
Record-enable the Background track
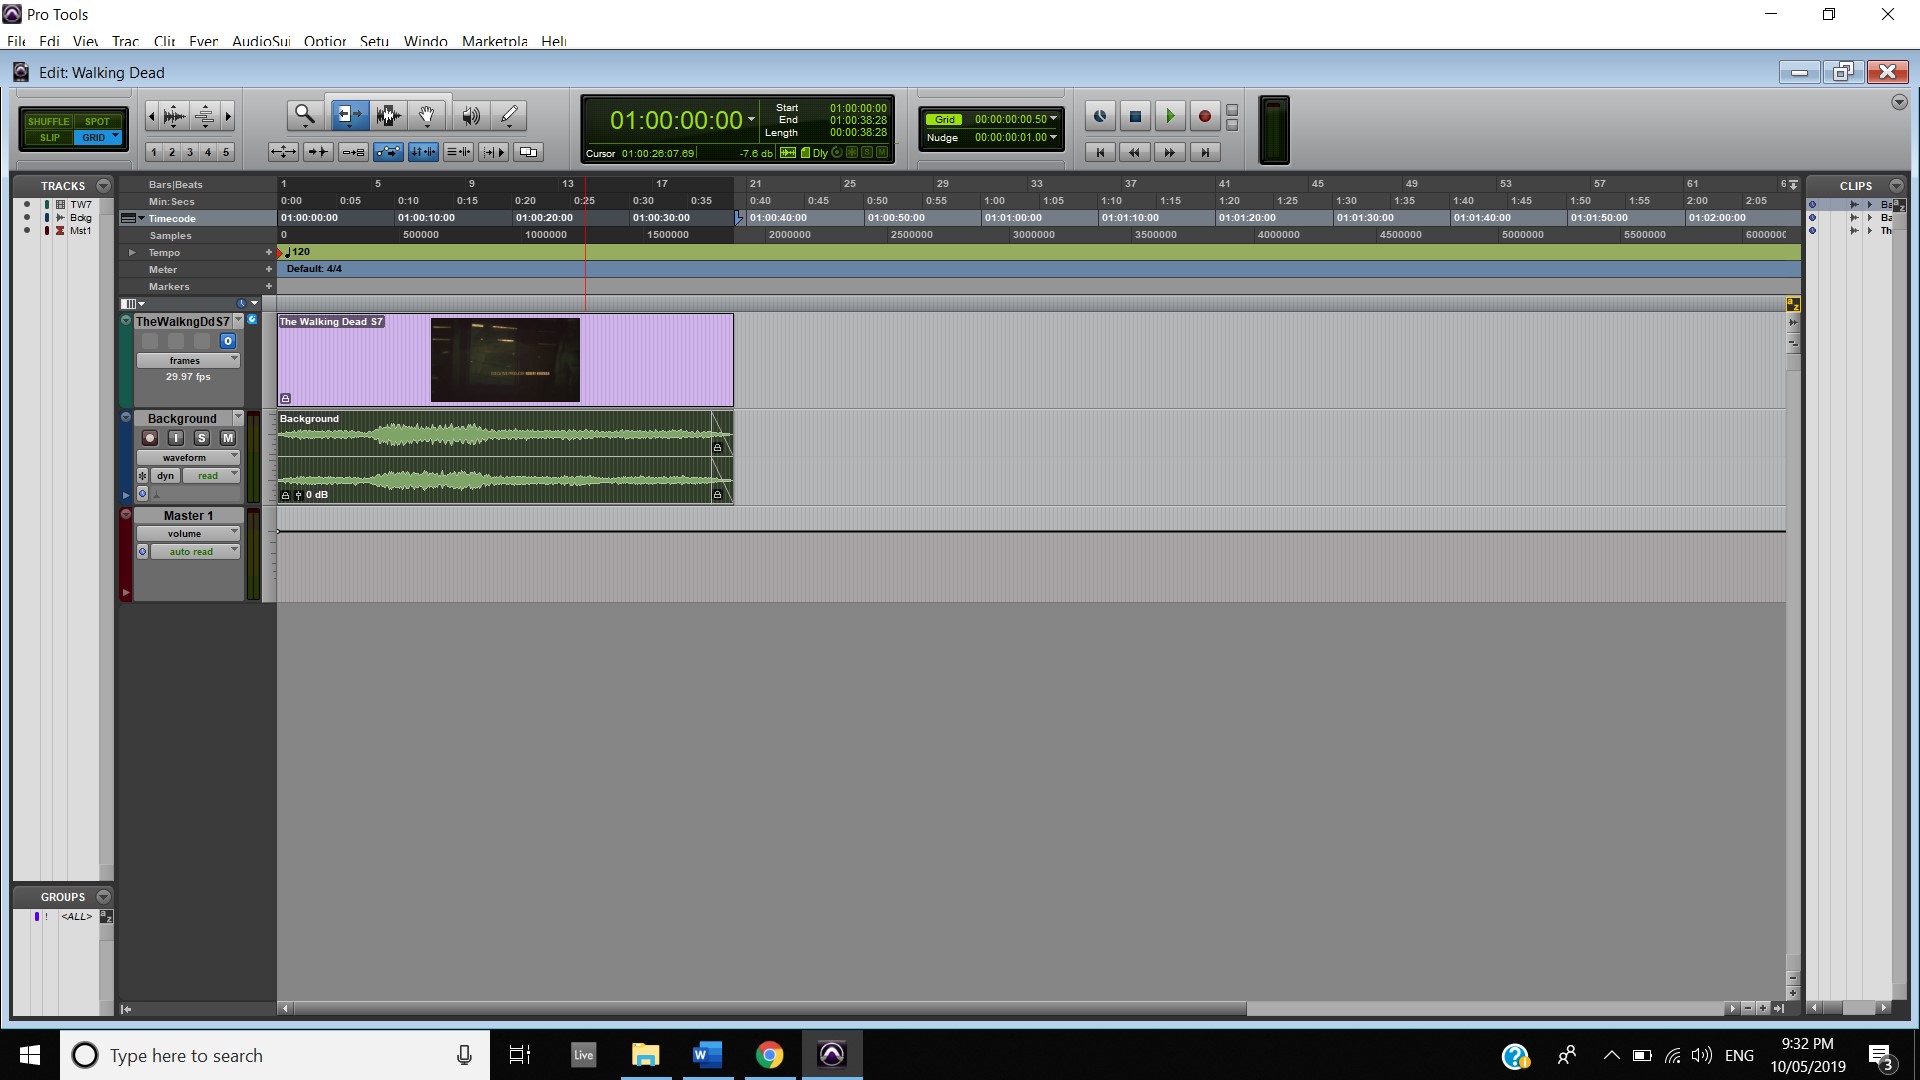click(150, 438)
